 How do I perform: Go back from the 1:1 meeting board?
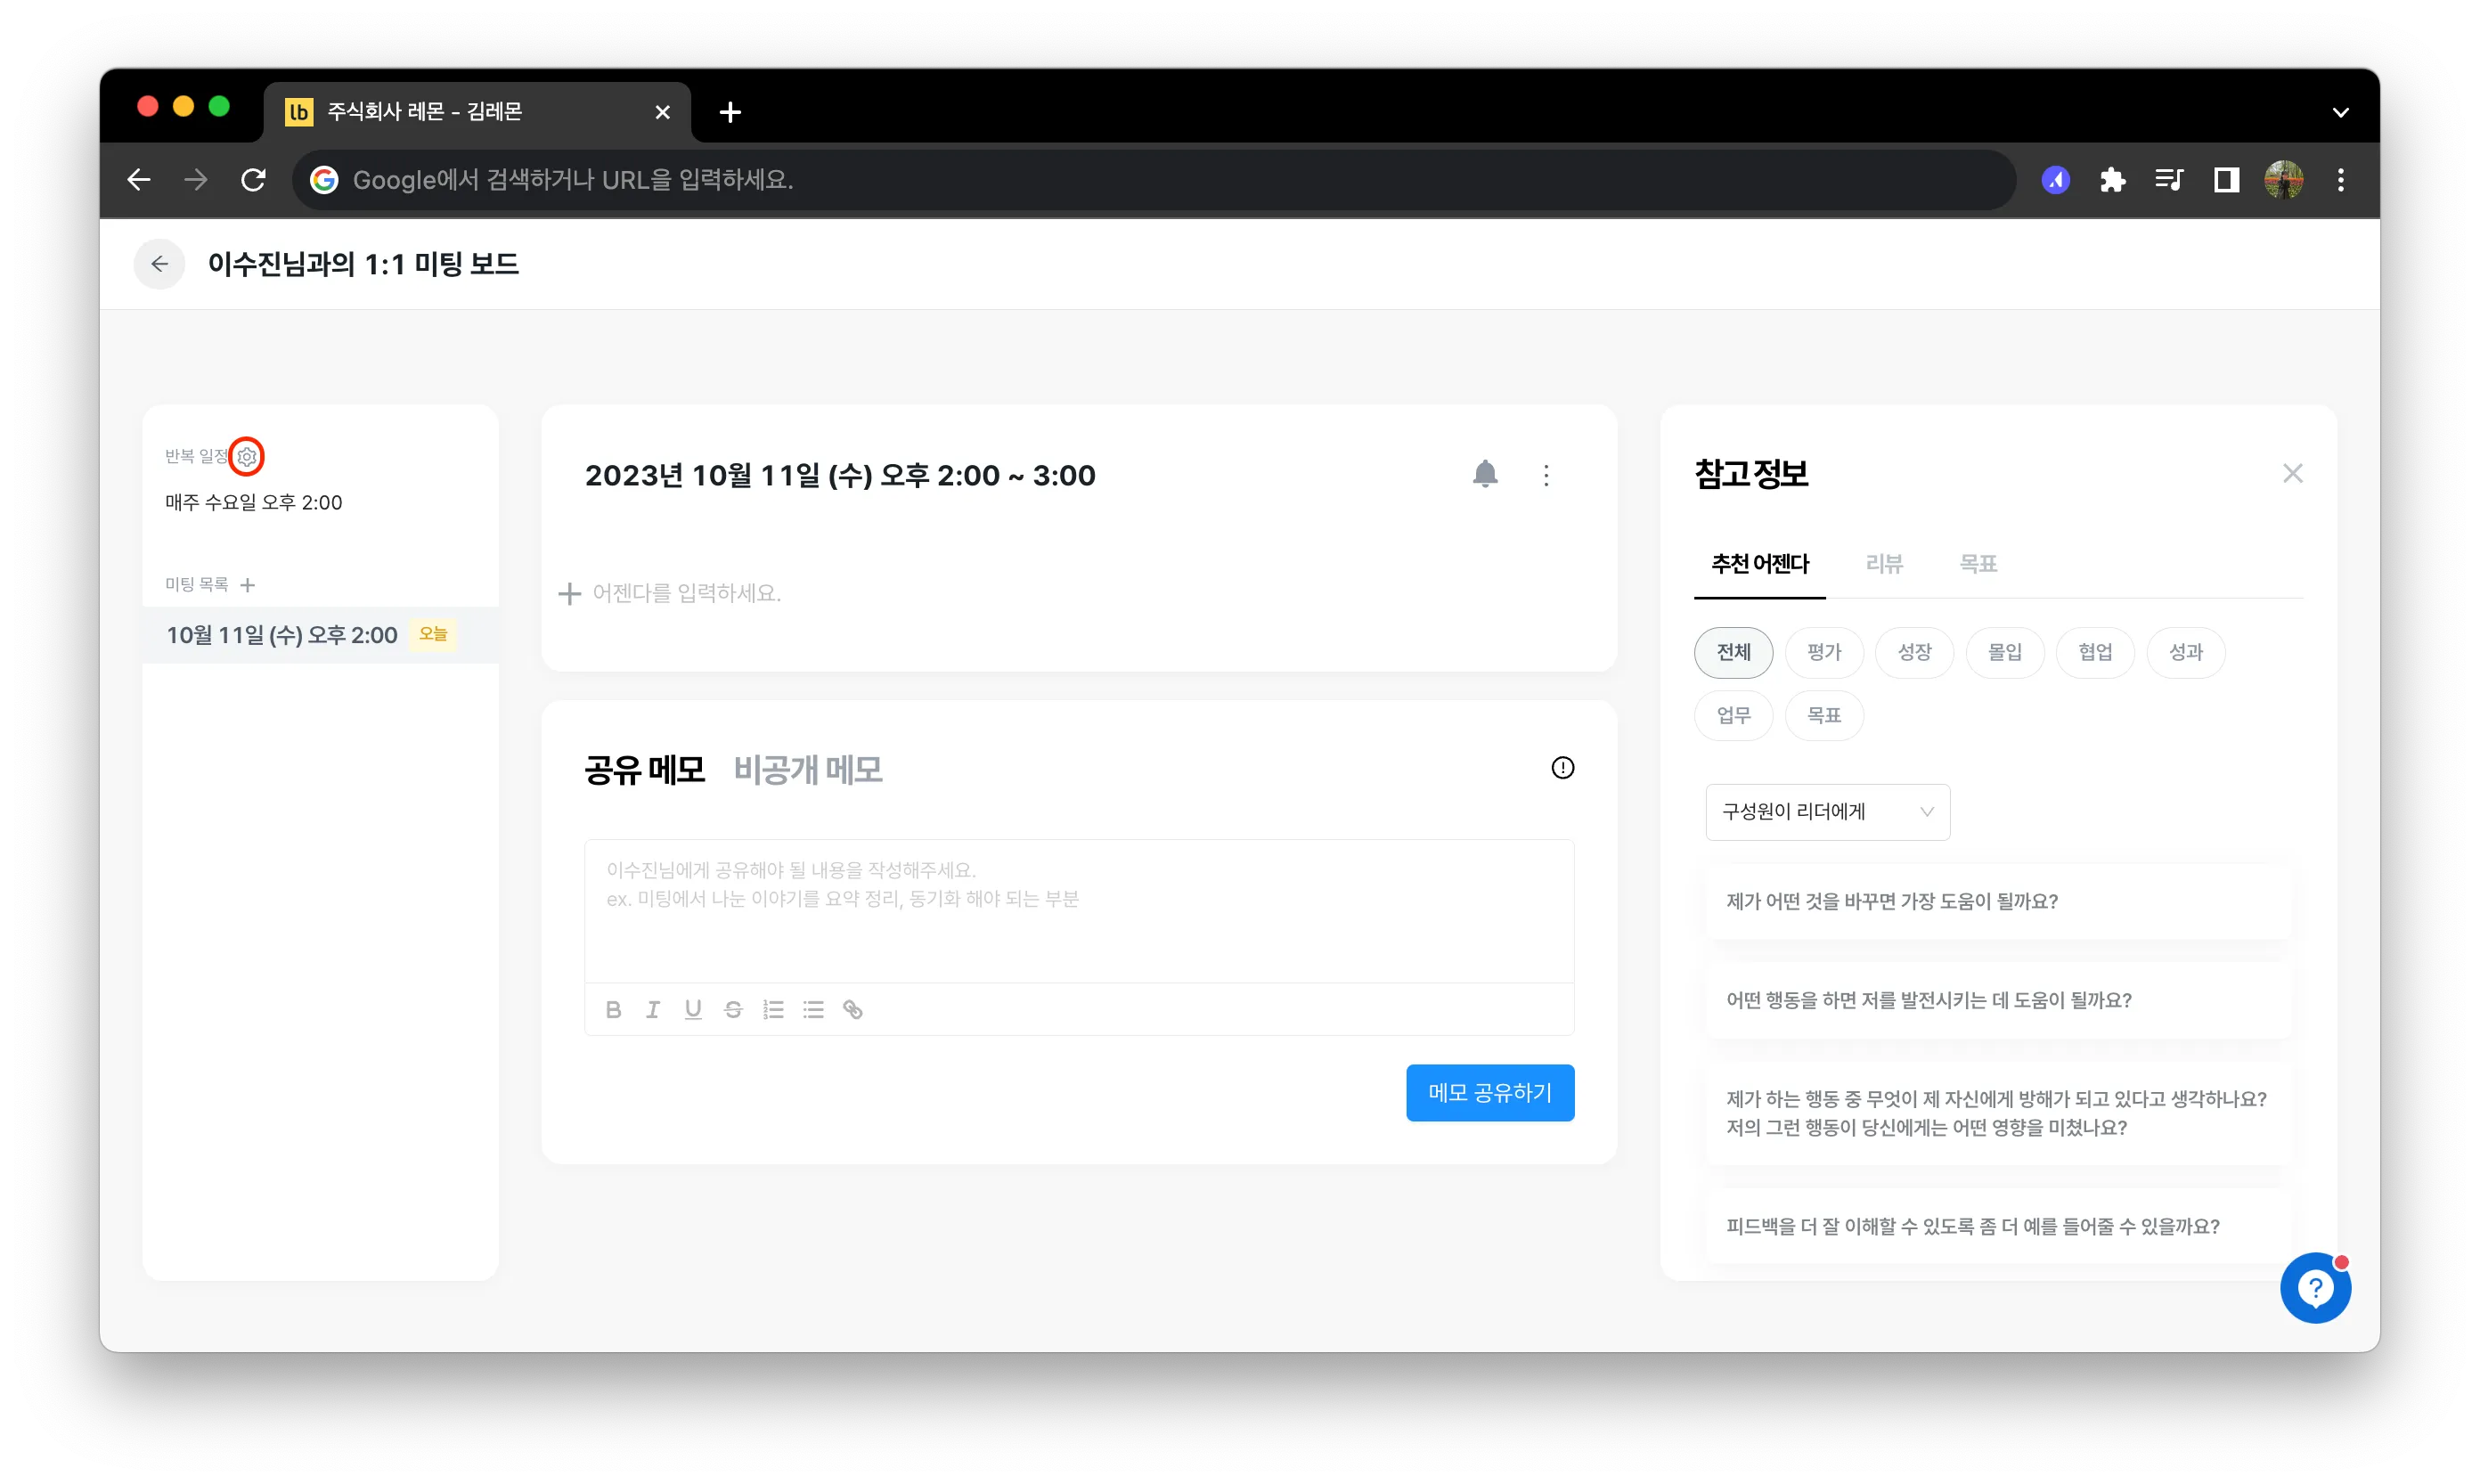[x=159, y=264]
